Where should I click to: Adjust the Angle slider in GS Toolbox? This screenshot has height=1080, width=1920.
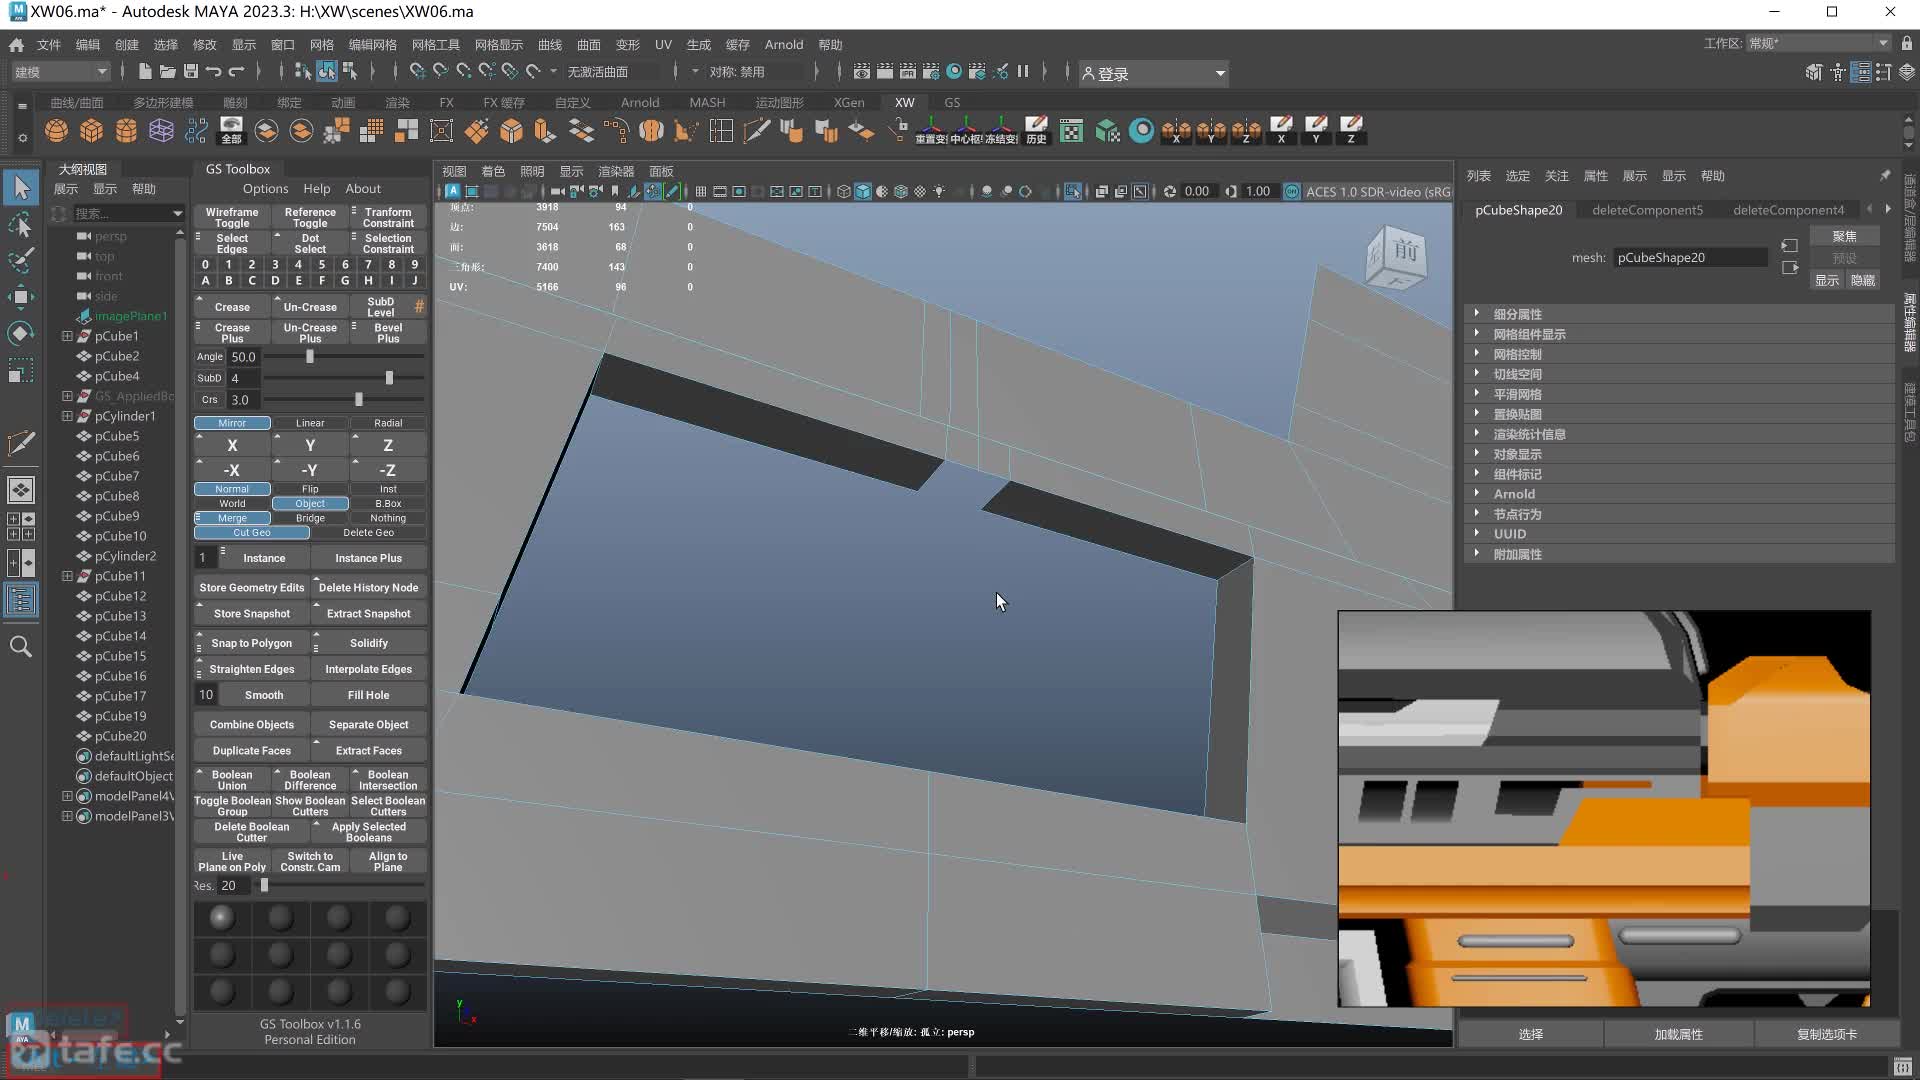tap(310, 357)
